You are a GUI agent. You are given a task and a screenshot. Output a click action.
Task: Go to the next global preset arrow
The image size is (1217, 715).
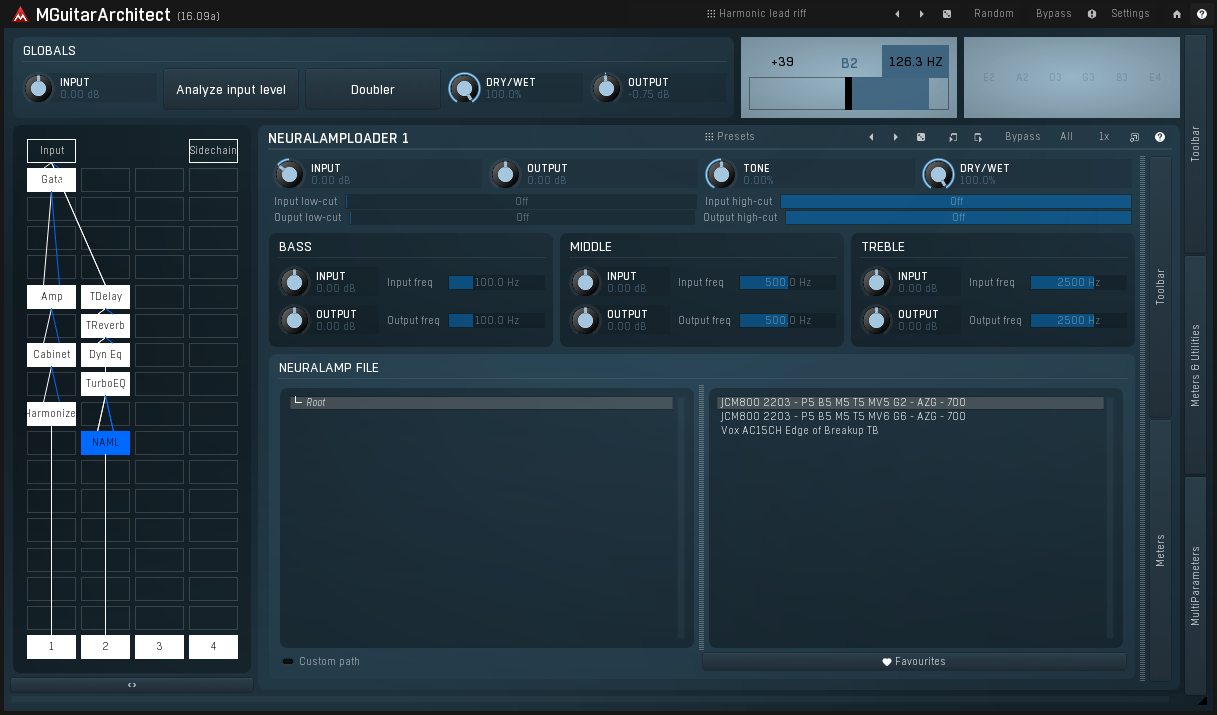(x=921, y=14)
